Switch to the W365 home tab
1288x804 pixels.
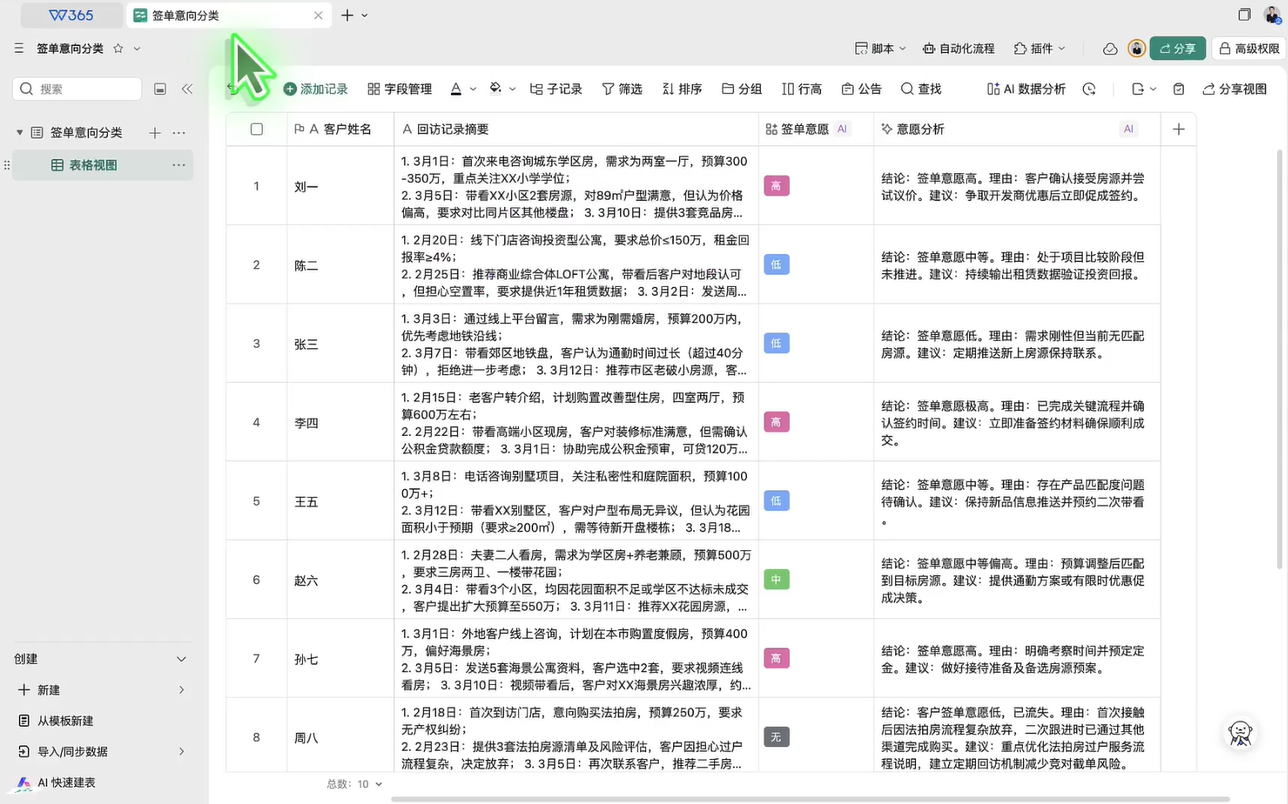pyautogui.click(x=71, y=15)
